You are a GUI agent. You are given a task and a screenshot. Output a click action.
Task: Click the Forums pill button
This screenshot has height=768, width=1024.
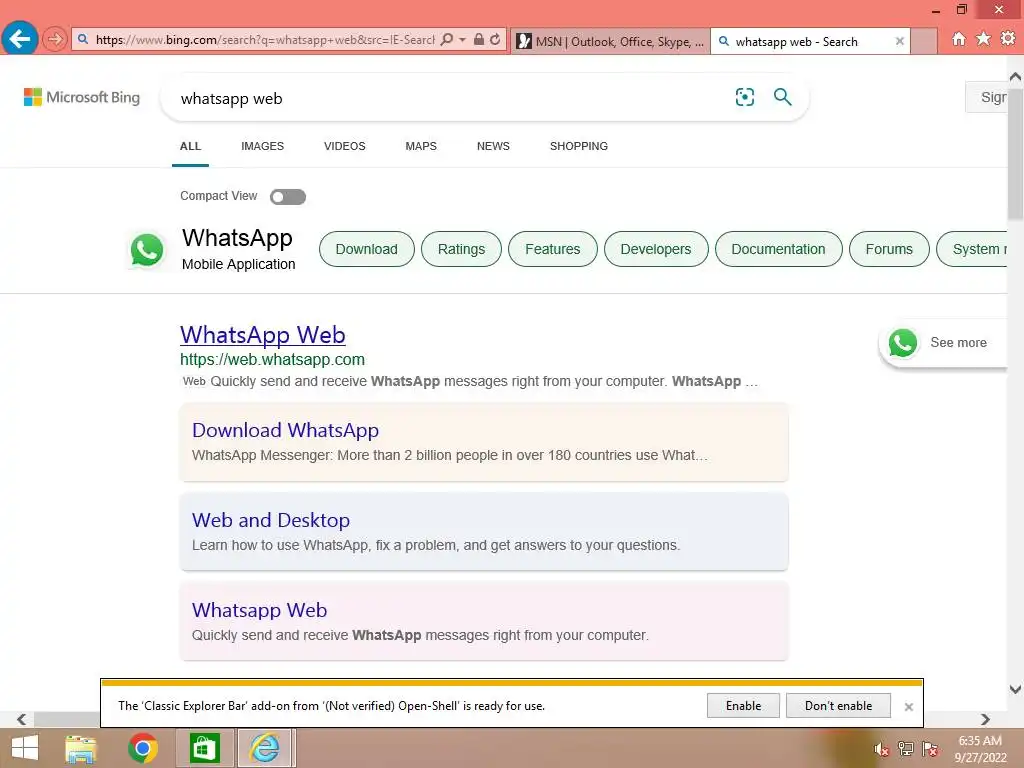pos(889,249)
